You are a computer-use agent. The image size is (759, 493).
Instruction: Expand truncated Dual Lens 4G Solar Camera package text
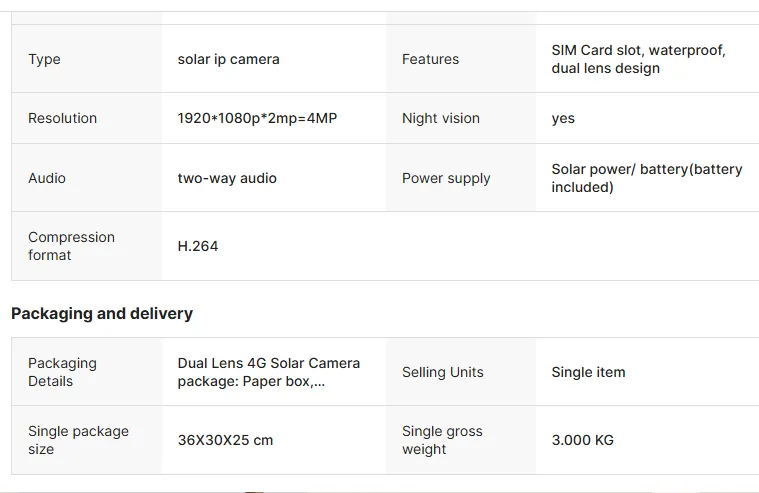point(269,372)
